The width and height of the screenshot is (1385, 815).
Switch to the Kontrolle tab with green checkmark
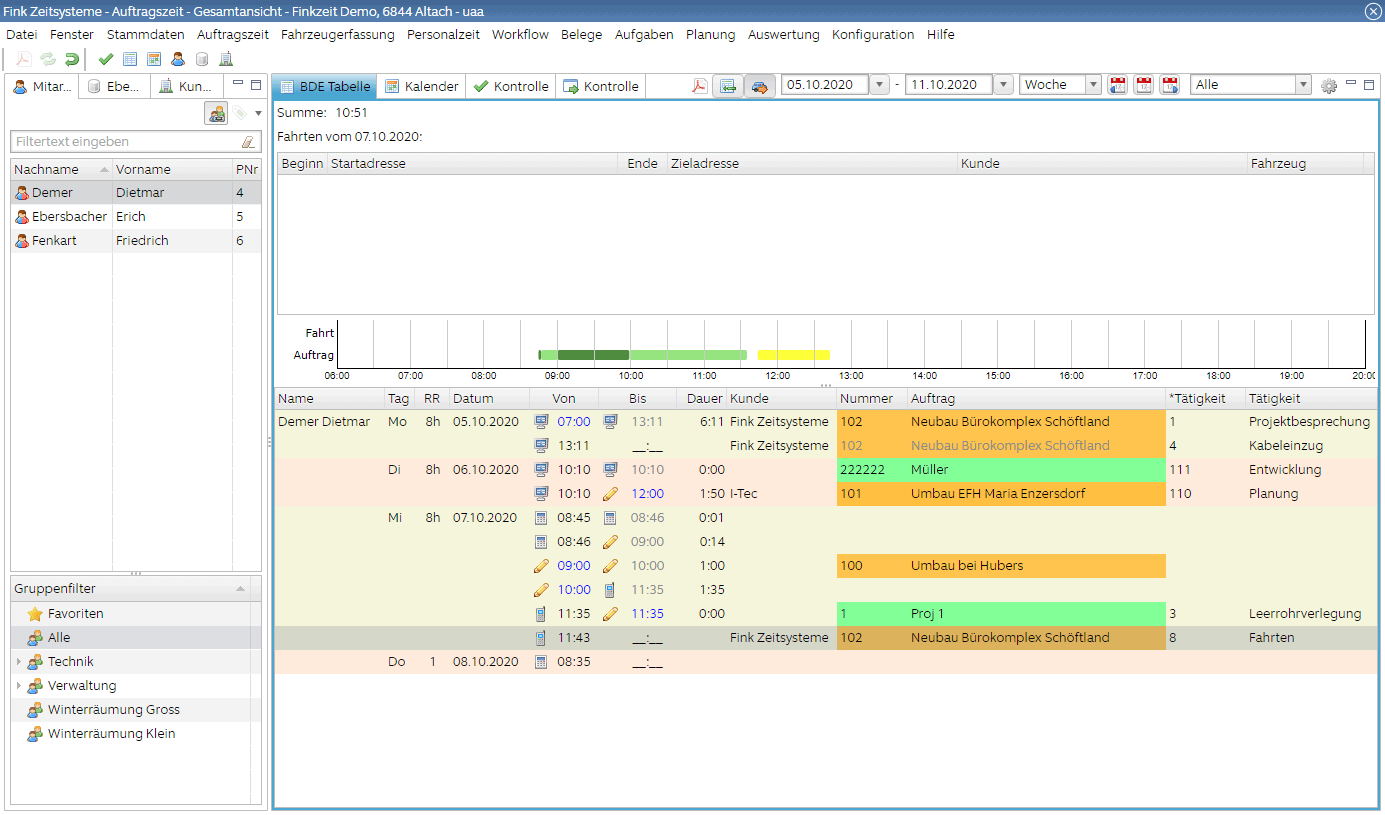point(511,86)
